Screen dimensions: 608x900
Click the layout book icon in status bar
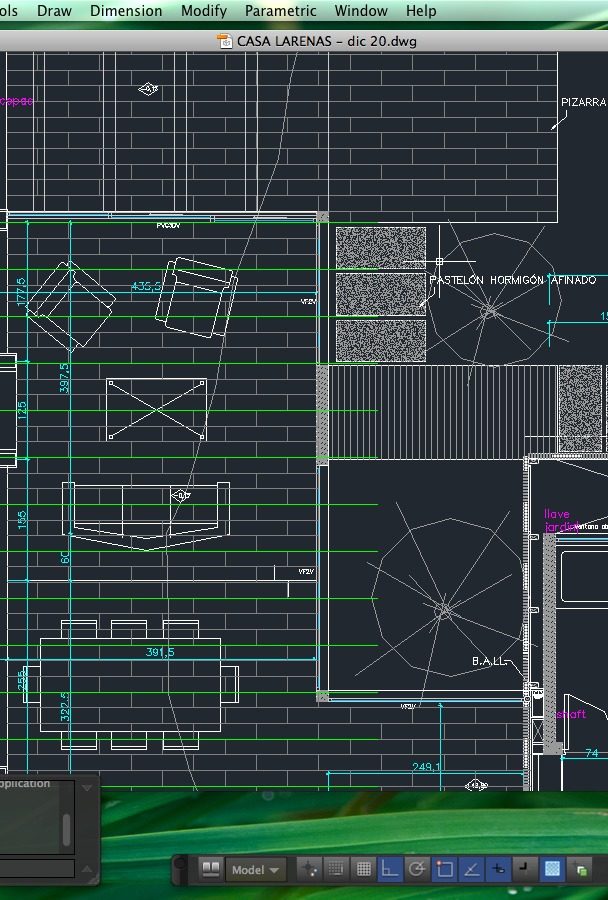pyautogui.click(x=211, y=869)
